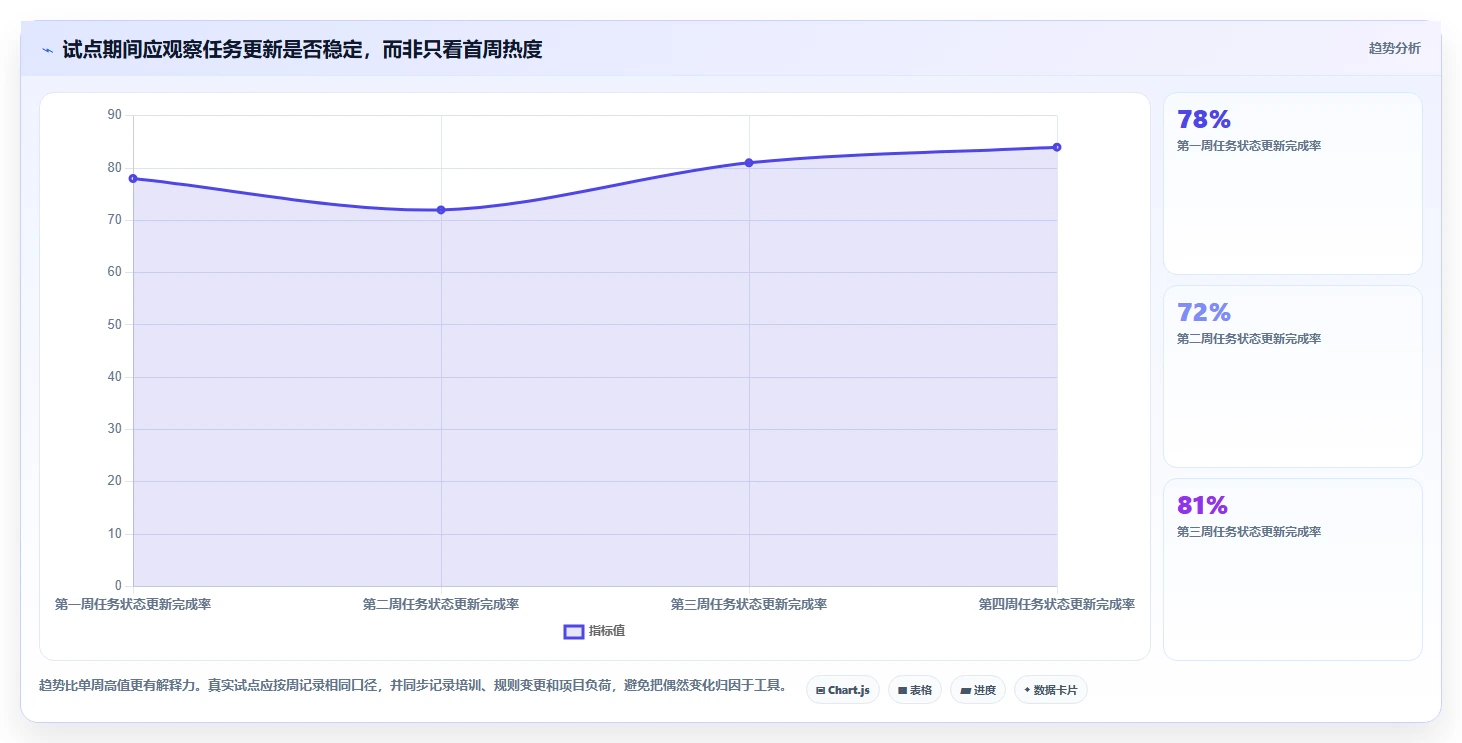This screenshot has height=743, width=1462.
Task: Click the first-week data point on the line
Action: pyautogui.click(x=133, y=178)
